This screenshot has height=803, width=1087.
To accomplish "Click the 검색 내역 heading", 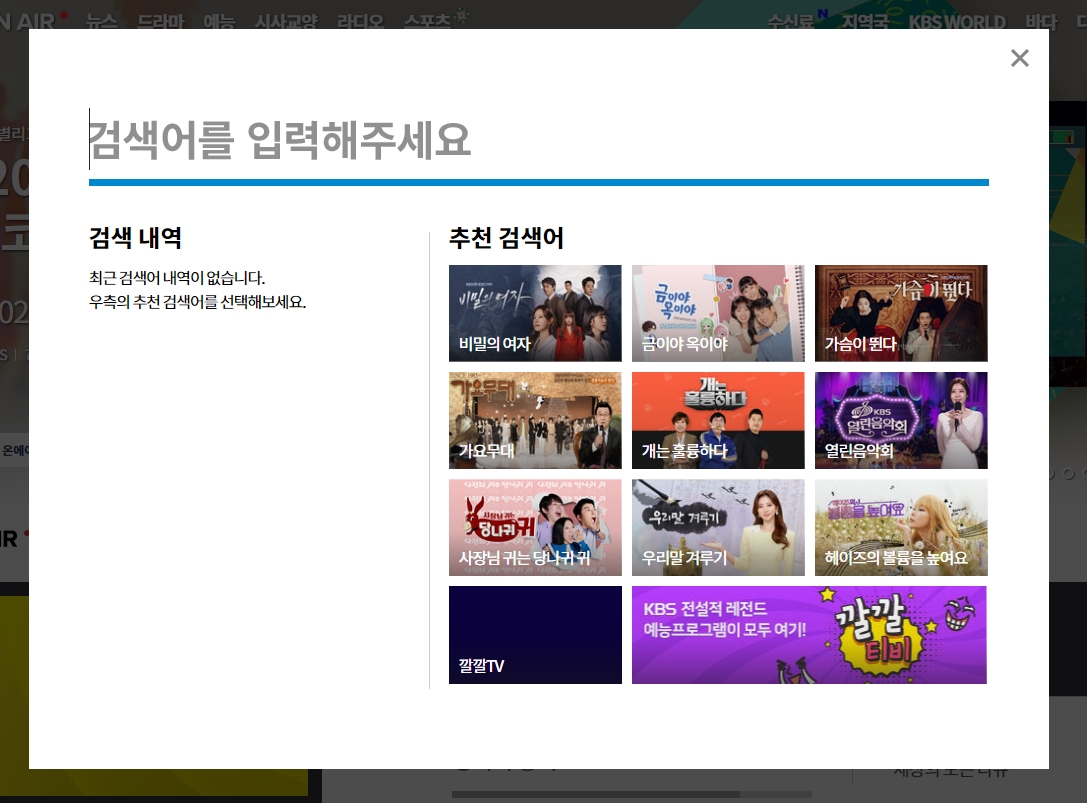I will [135, 238].
